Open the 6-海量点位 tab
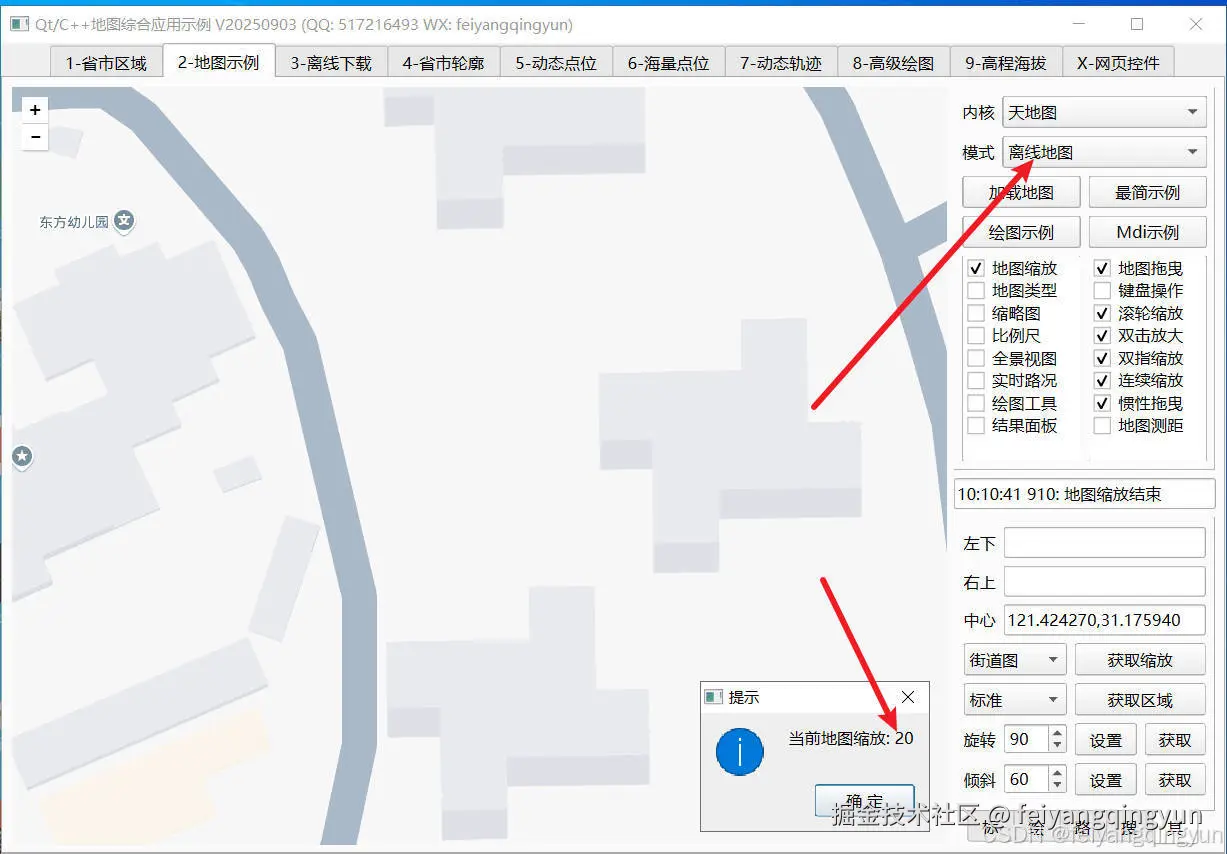The height and width of the screenshot is (854, 1227). (669, 61)
